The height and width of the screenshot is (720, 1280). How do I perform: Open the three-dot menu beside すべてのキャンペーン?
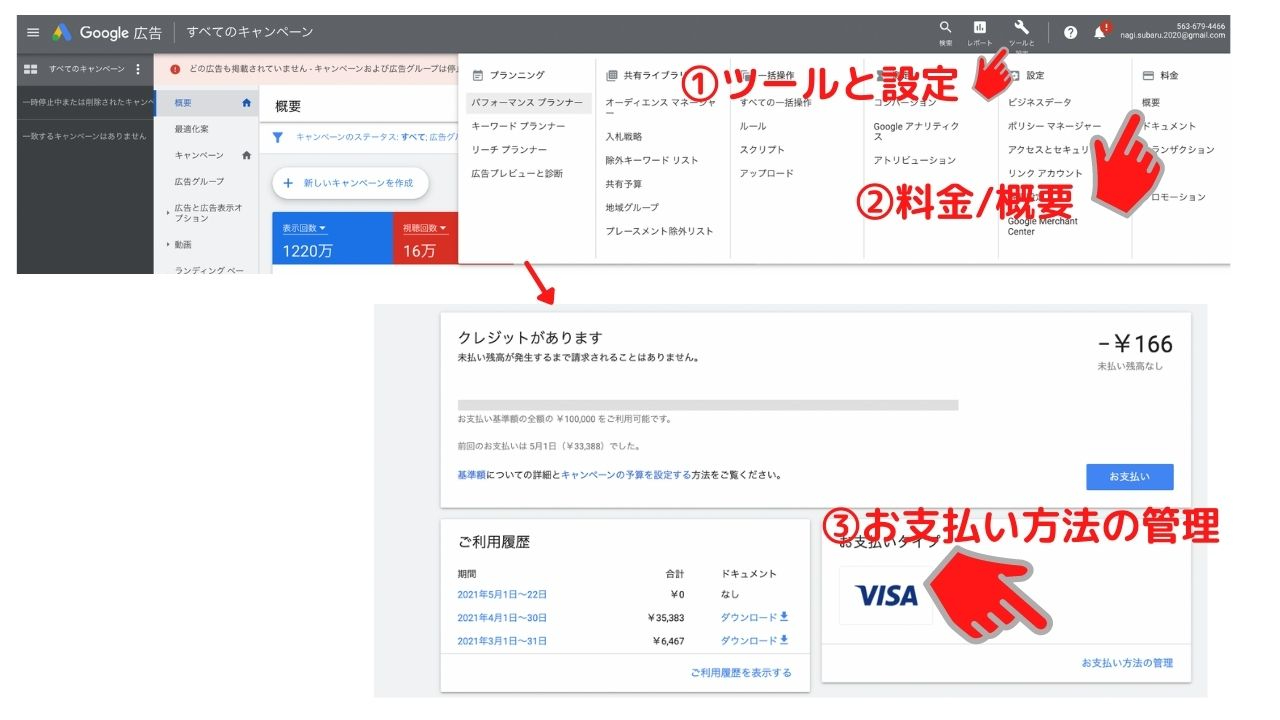pos(140,68)
